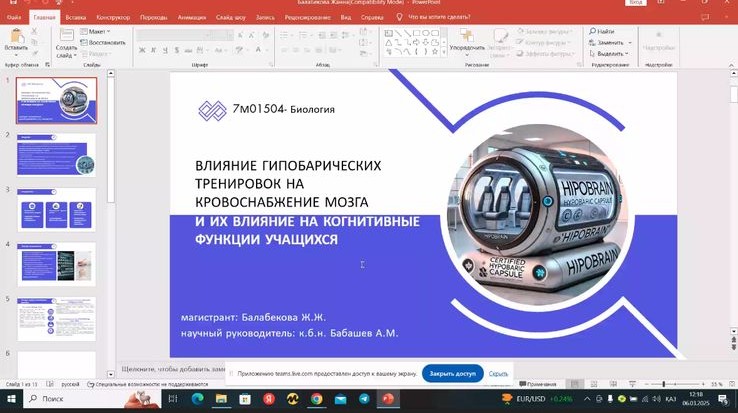
Task: Click the Create Slide icon
Action: click(66, 36)
